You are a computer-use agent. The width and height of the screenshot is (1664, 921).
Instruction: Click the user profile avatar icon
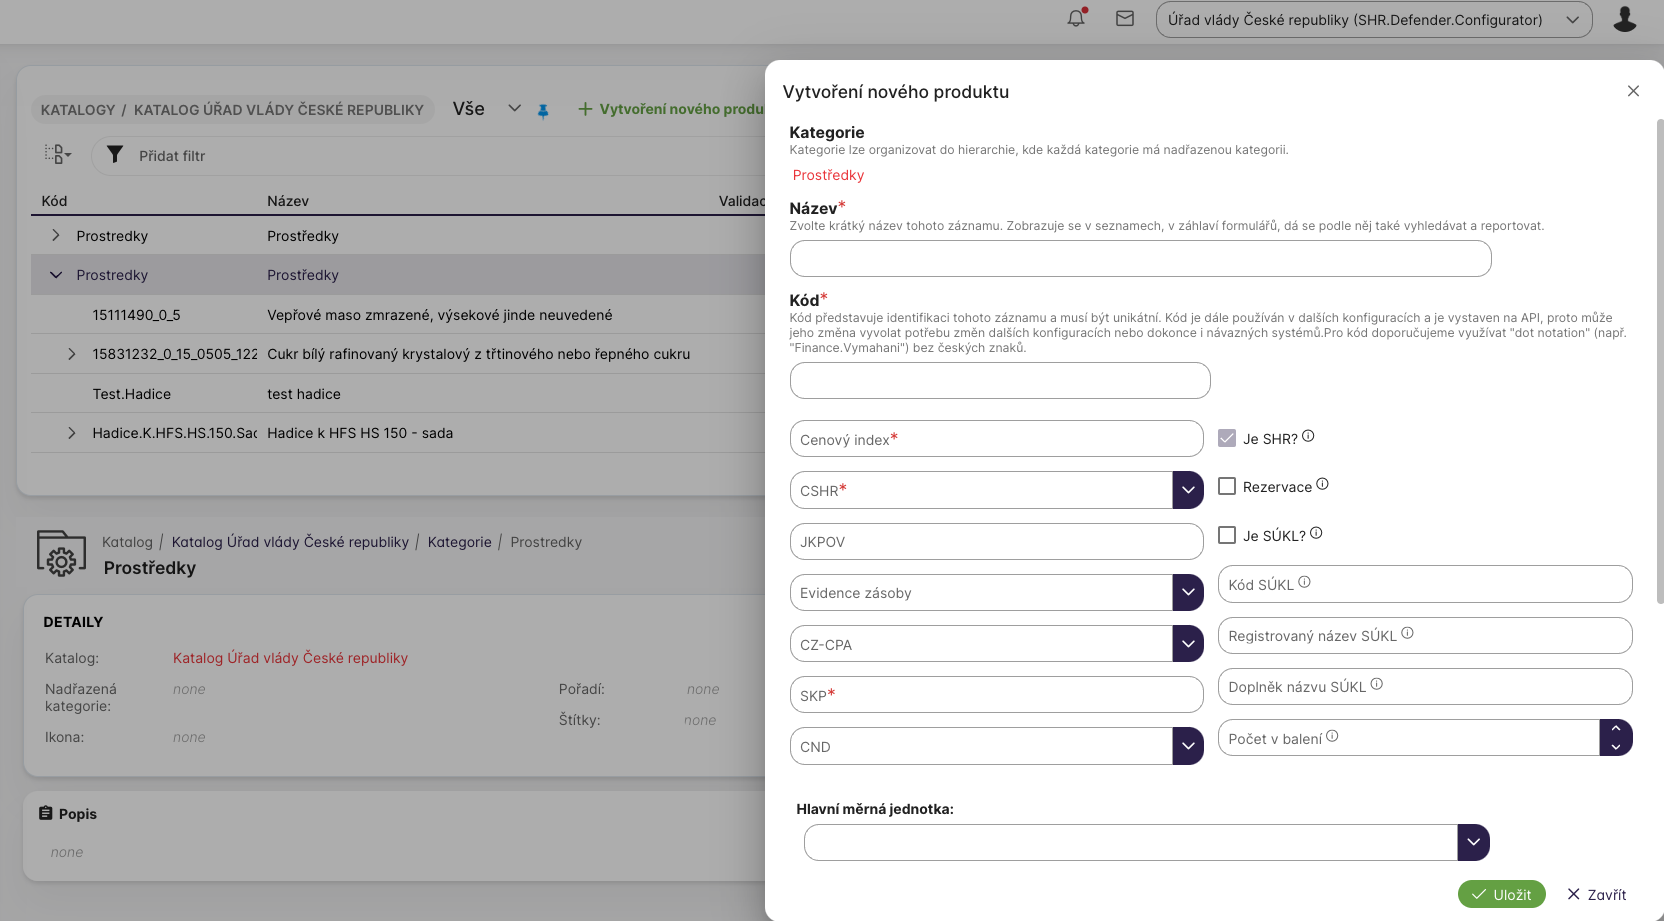click(x=1624, y=19)
